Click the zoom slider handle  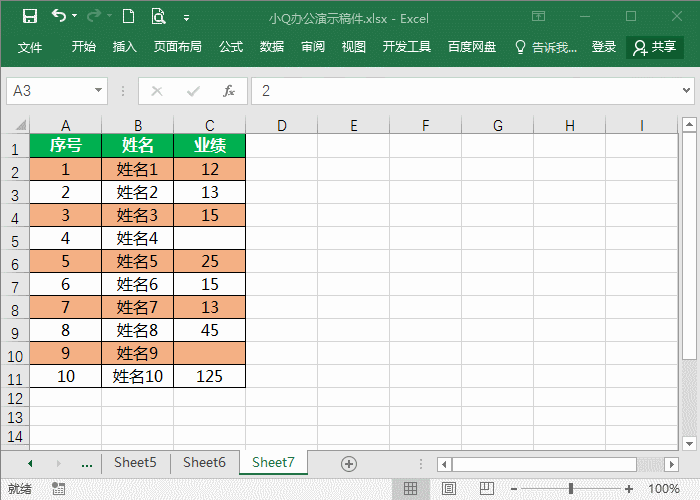(x=571, y=488)
